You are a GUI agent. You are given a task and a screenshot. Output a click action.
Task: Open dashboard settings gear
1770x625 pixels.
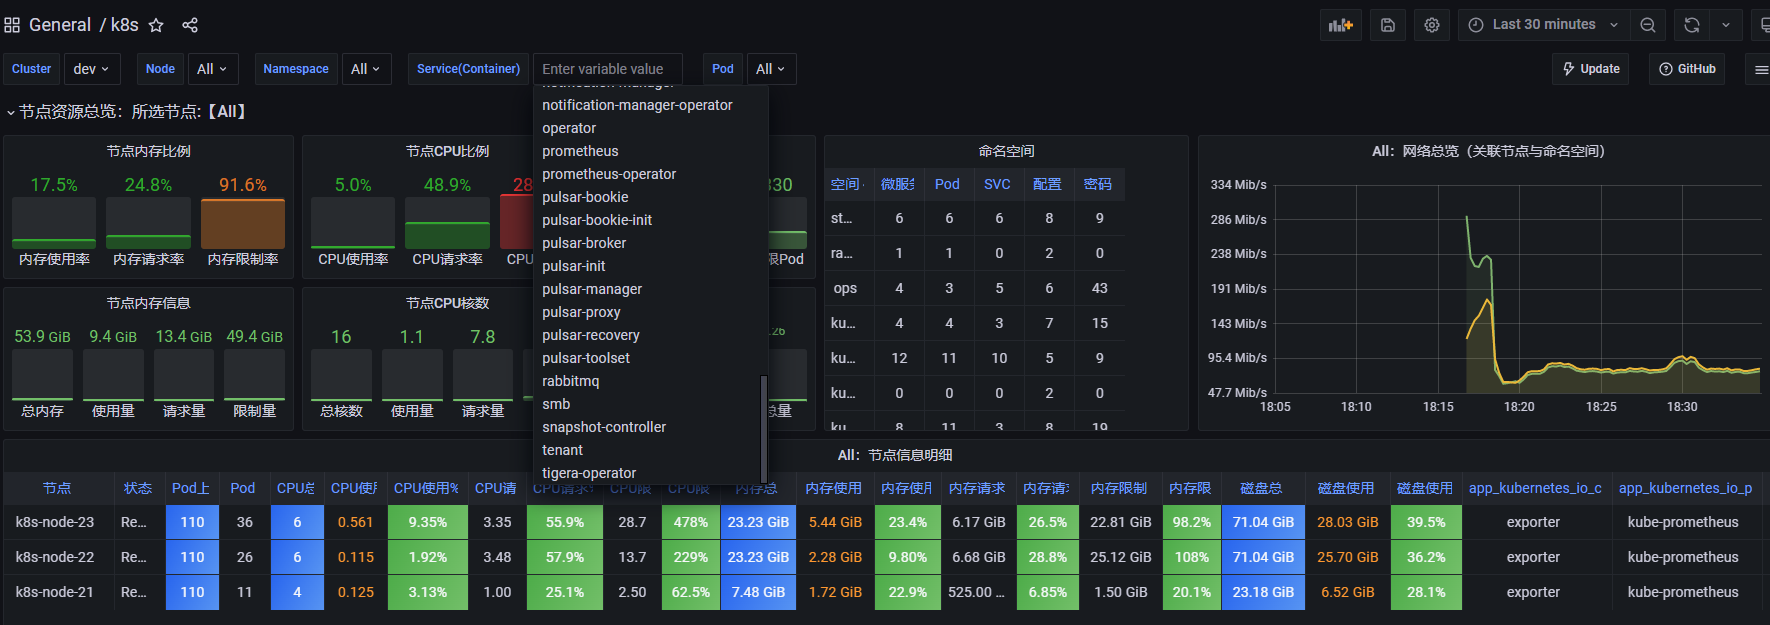coord(1432,25)
